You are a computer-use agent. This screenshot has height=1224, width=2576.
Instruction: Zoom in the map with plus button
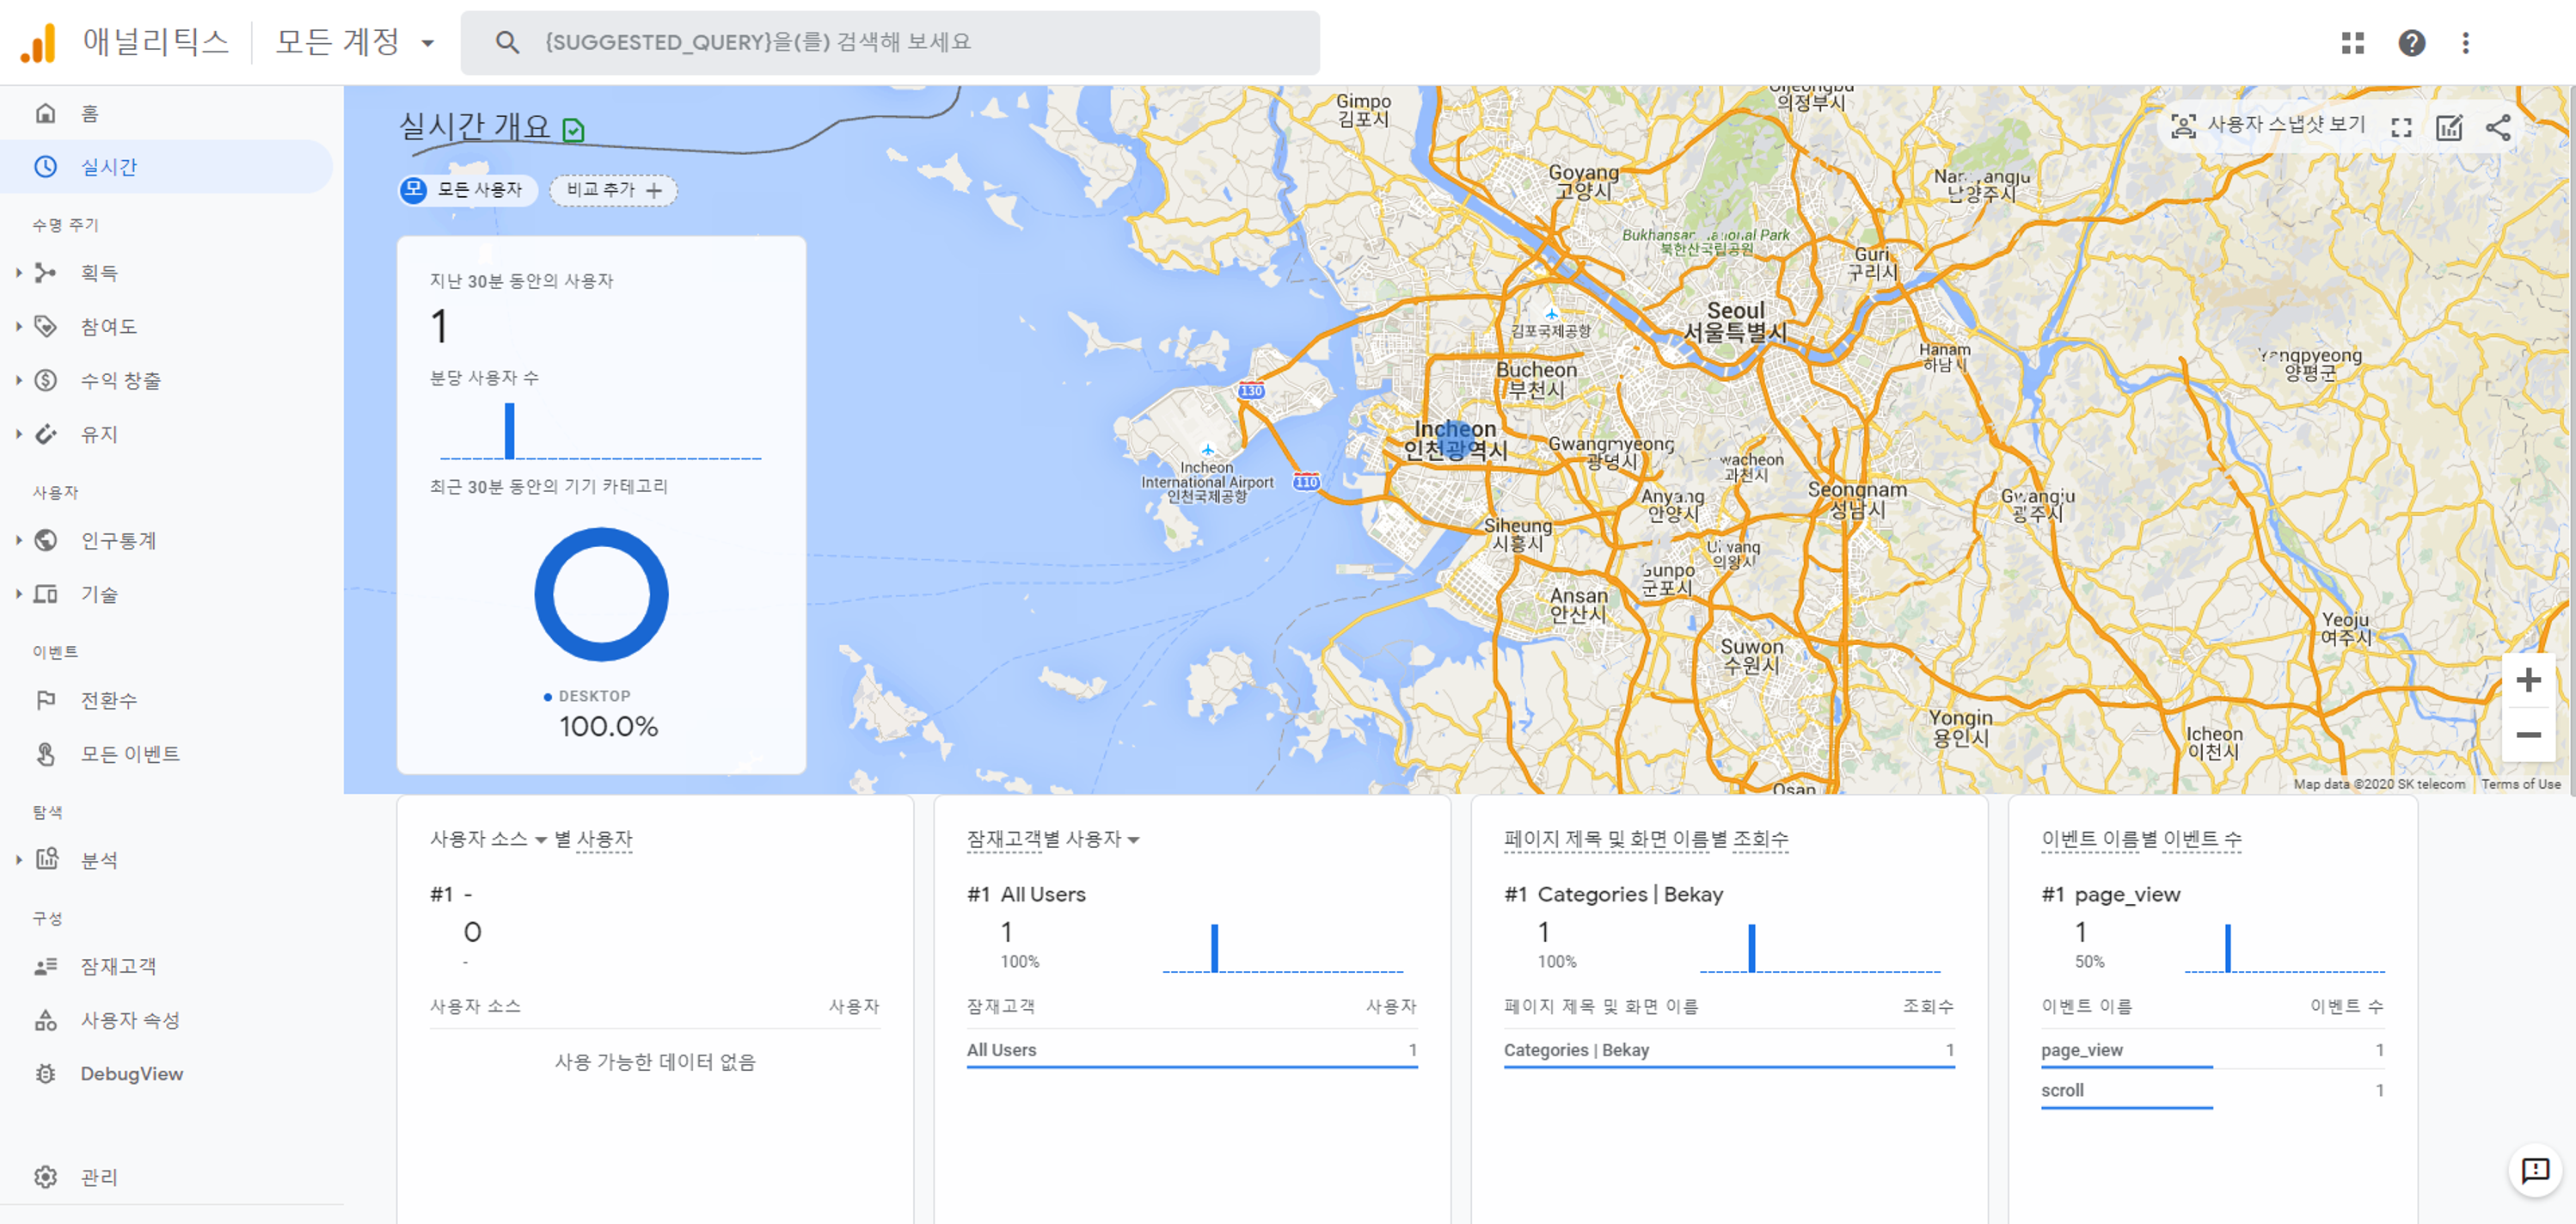2528,680
